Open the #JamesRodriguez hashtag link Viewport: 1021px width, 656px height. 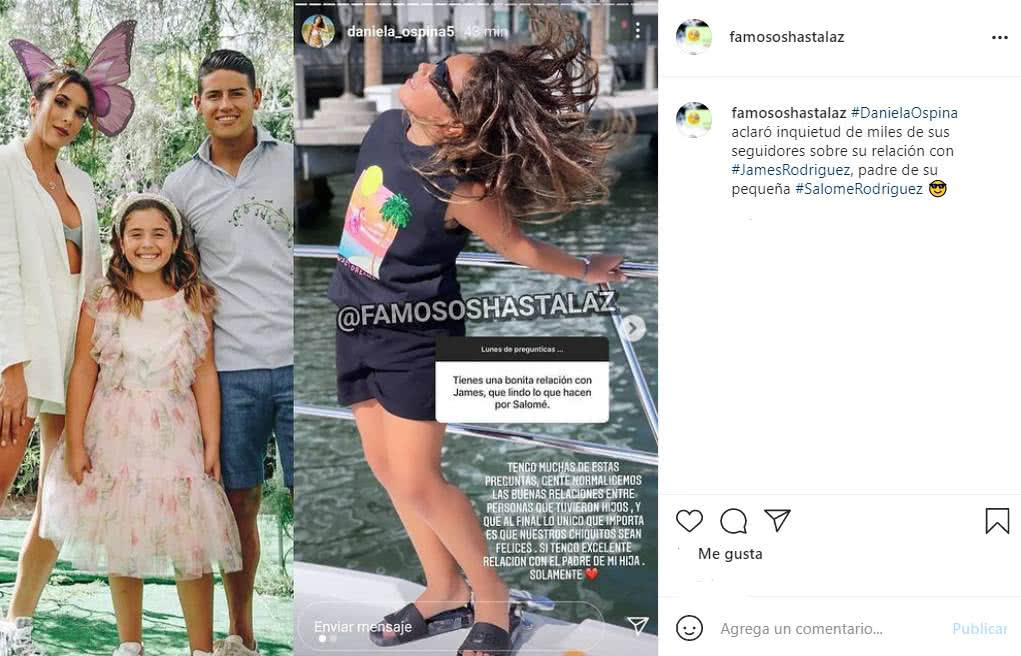pyautogui.click(x=790, y=170)
